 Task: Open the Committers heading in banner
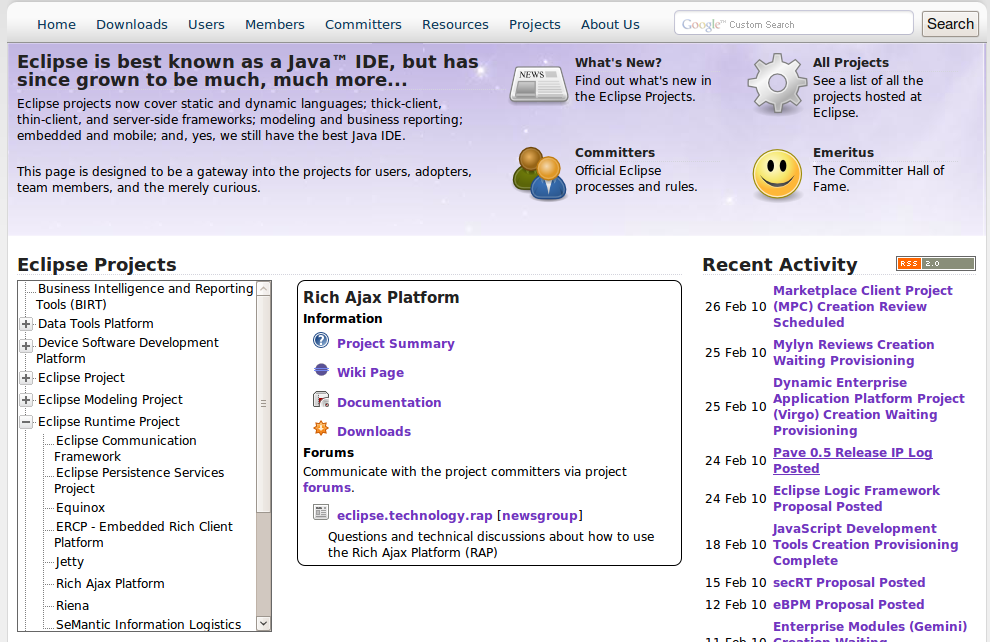[615, 152]
